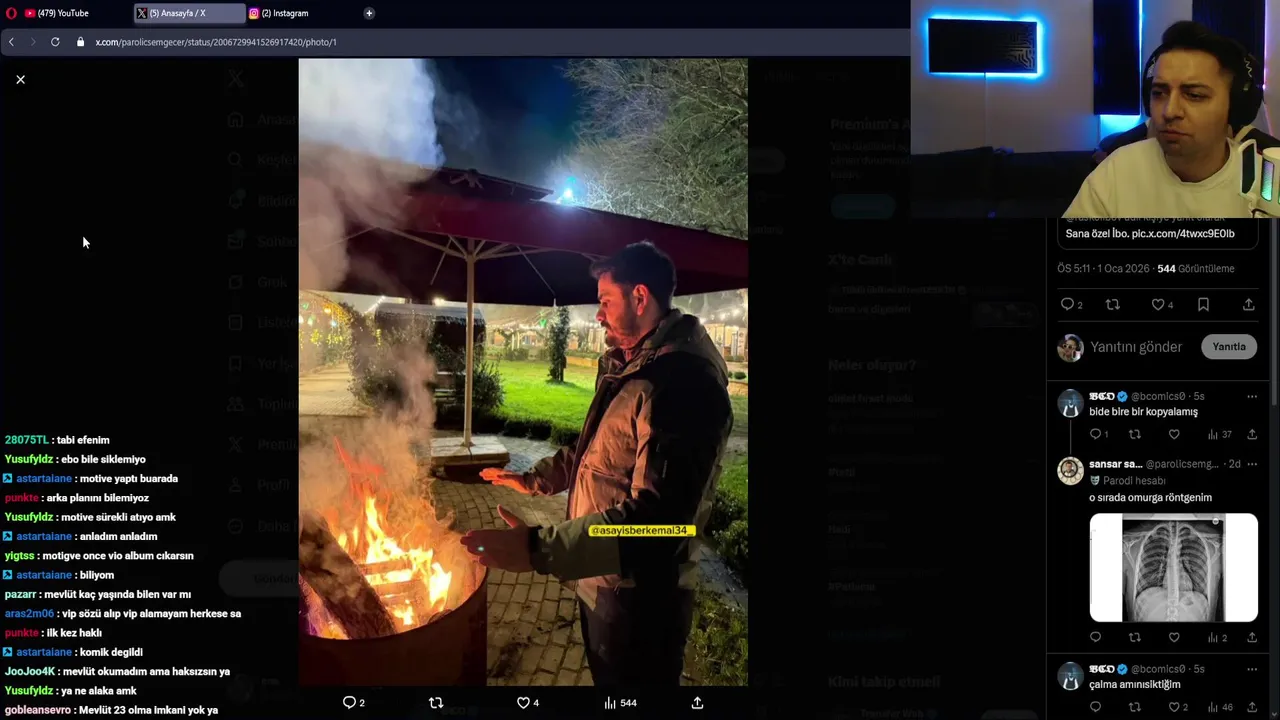The height and width of the screenshot is (720, 1280).
Task: Share the main post from side panel
Action: (x=1249, y=304)
